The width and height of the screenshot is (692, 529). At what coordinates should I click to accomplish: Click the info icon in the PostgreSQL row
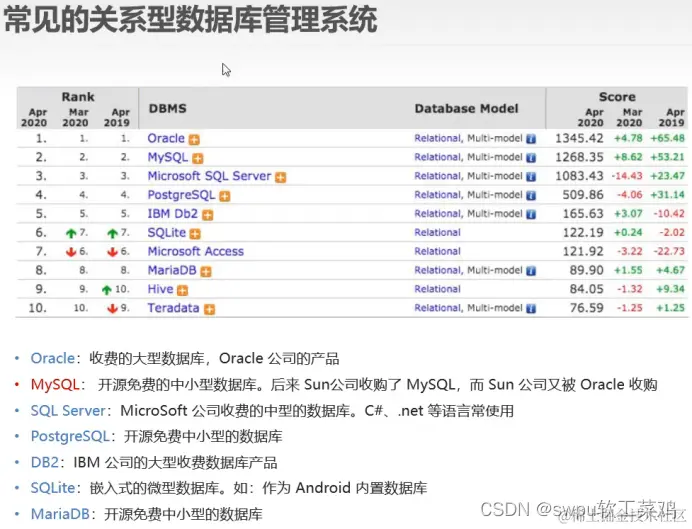click(x=531, y=195)
